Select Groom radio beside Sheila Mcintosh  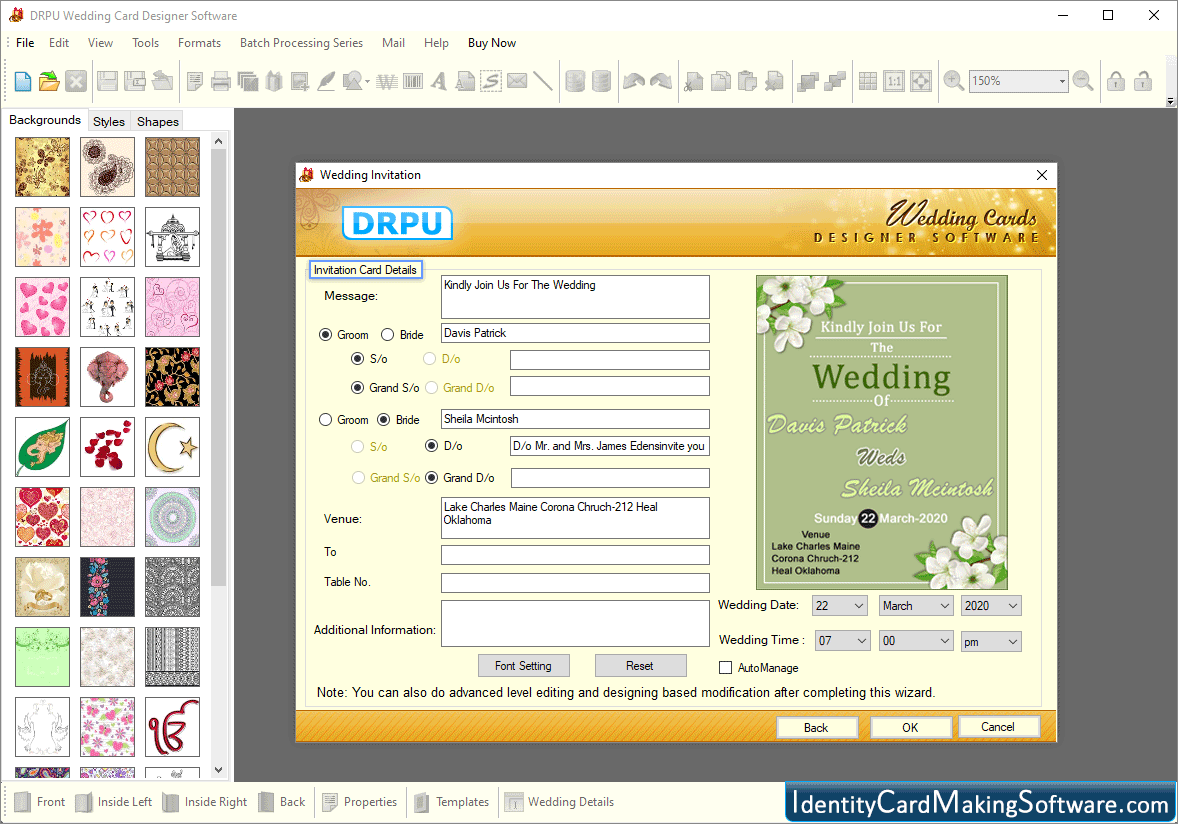325,420
